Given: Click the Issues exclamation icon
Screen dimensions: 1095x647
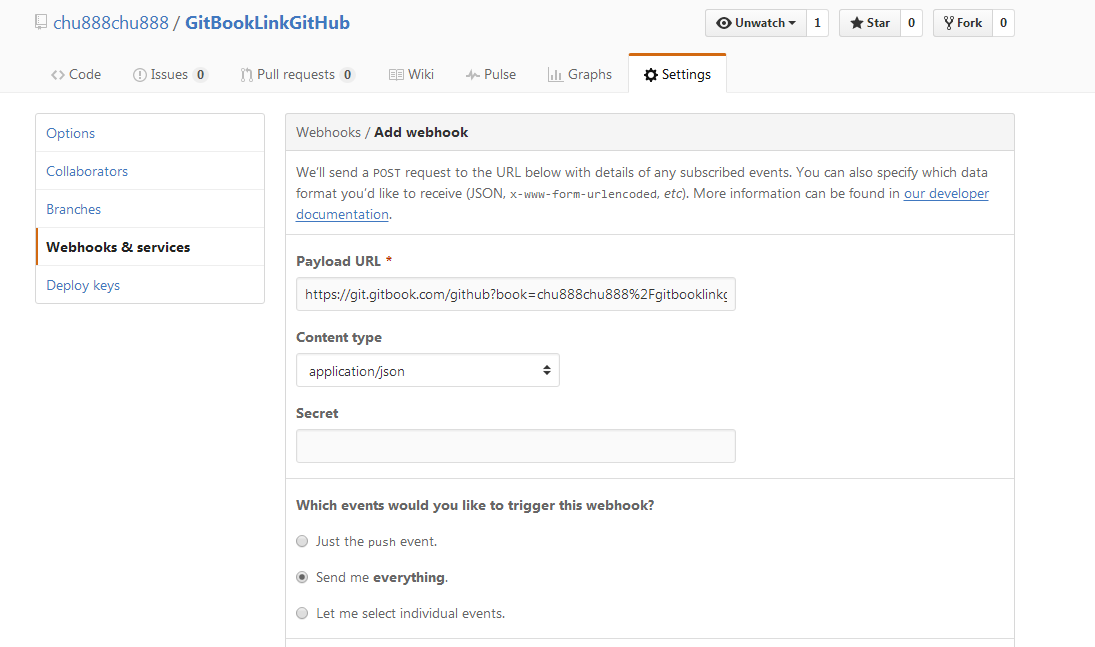Looking at the screenshot, I should (x=140, y=75).
